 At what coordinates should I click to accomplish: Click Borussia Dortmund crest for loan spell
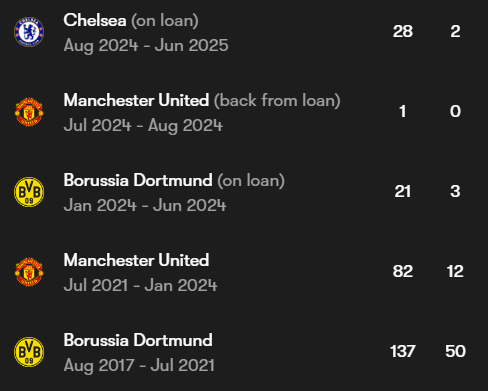point(29,192)
